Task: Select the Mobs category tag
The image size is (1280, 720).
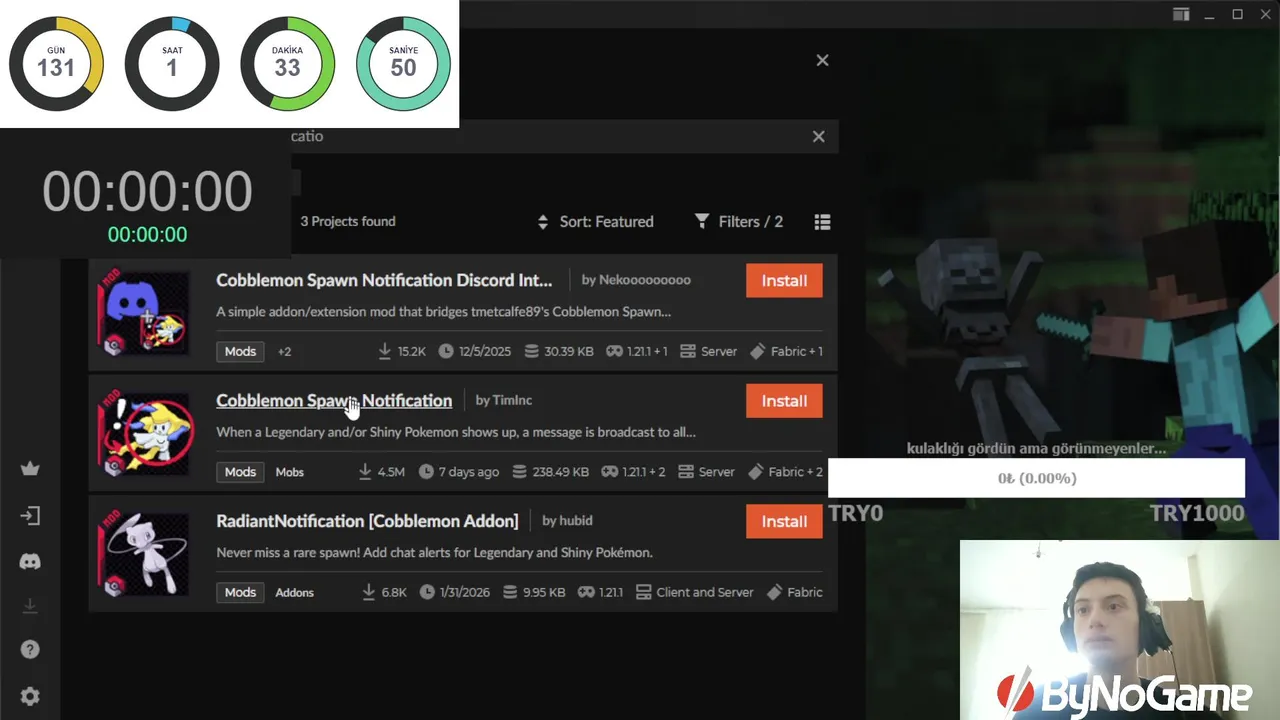Action: 289,472
